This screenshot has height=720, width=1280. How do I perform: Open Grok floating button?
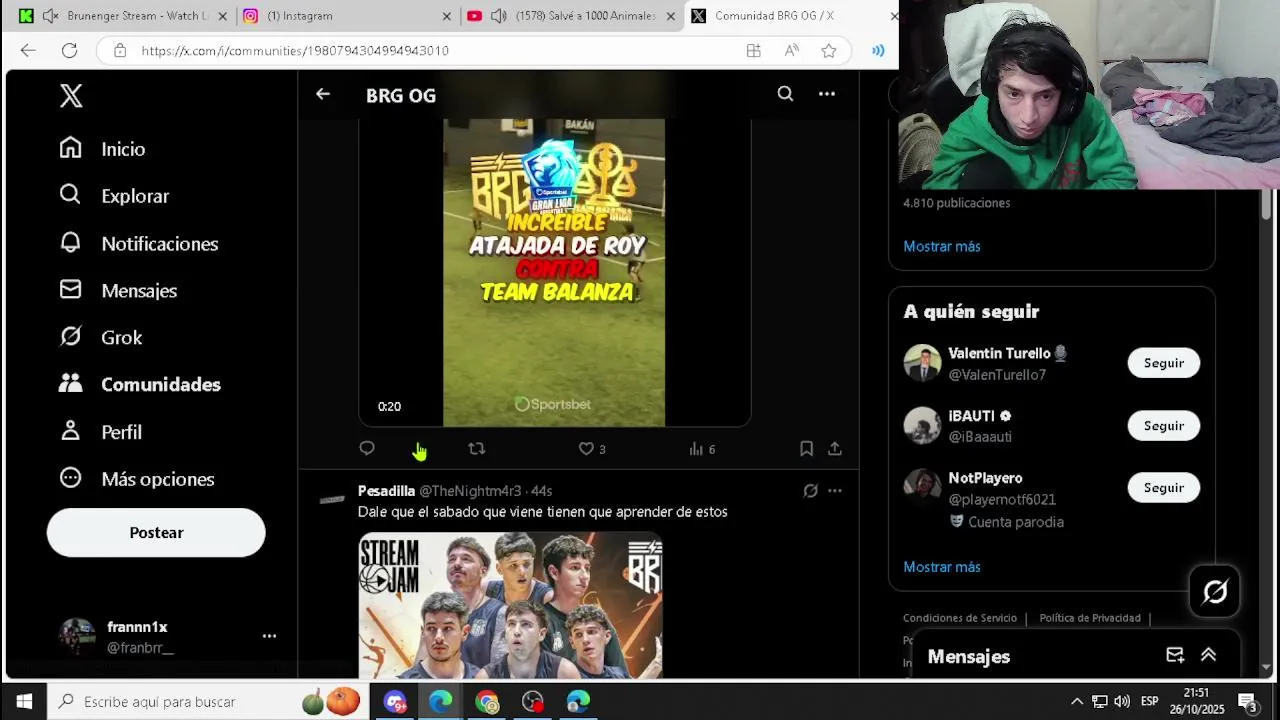pyautogui.click(x=1215, y=592)
